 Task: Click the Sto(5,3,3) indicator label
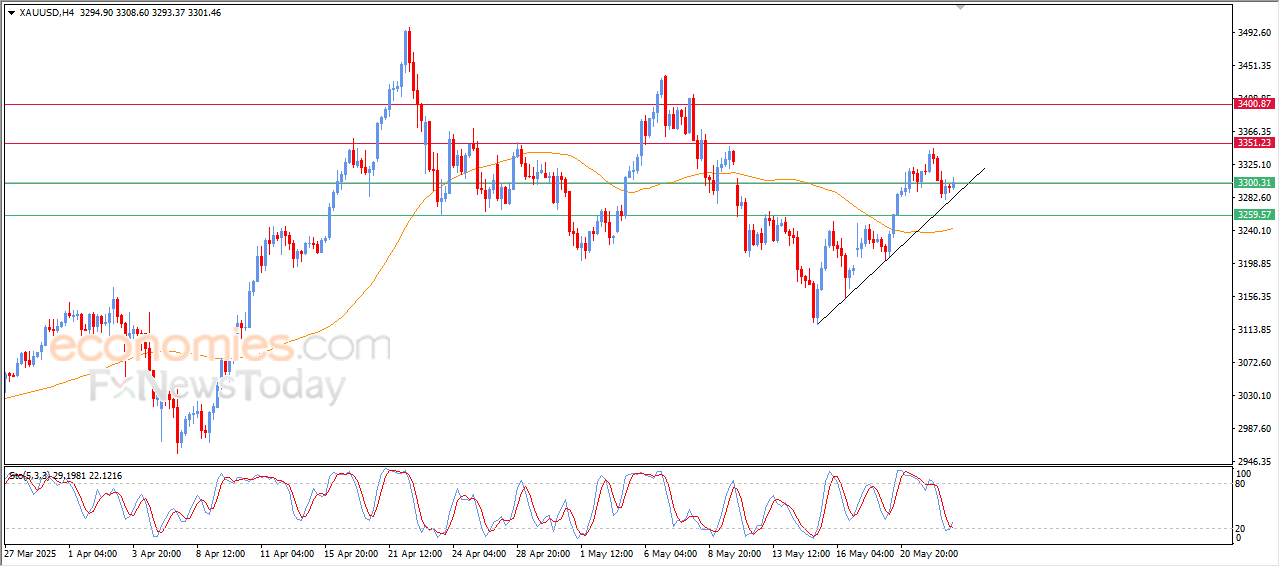tap(28, 475)
